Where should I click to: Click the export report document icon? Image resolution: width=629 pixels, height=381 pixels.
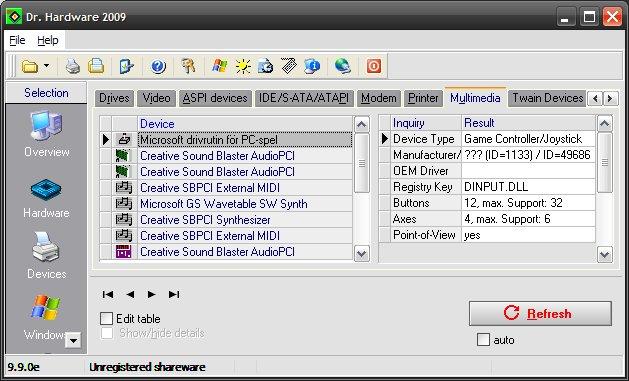126,66
